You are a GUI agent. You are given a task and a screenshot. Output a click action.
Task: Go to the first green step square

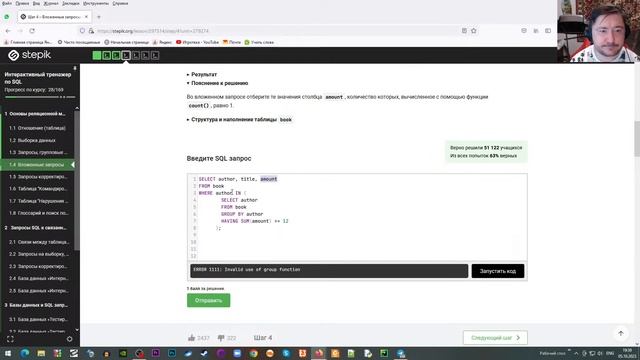(x=97, y=56)
